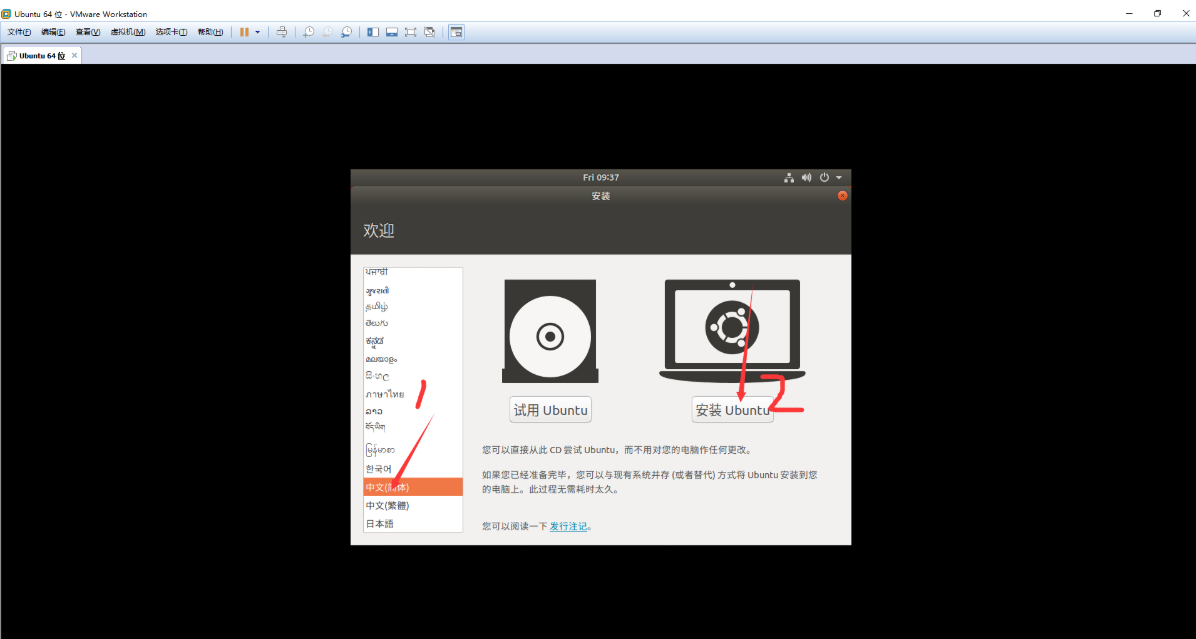Screen dimensions: 1196x639
Task: Toggle the thumbnail bar toolbar icon
Action: 391,32
